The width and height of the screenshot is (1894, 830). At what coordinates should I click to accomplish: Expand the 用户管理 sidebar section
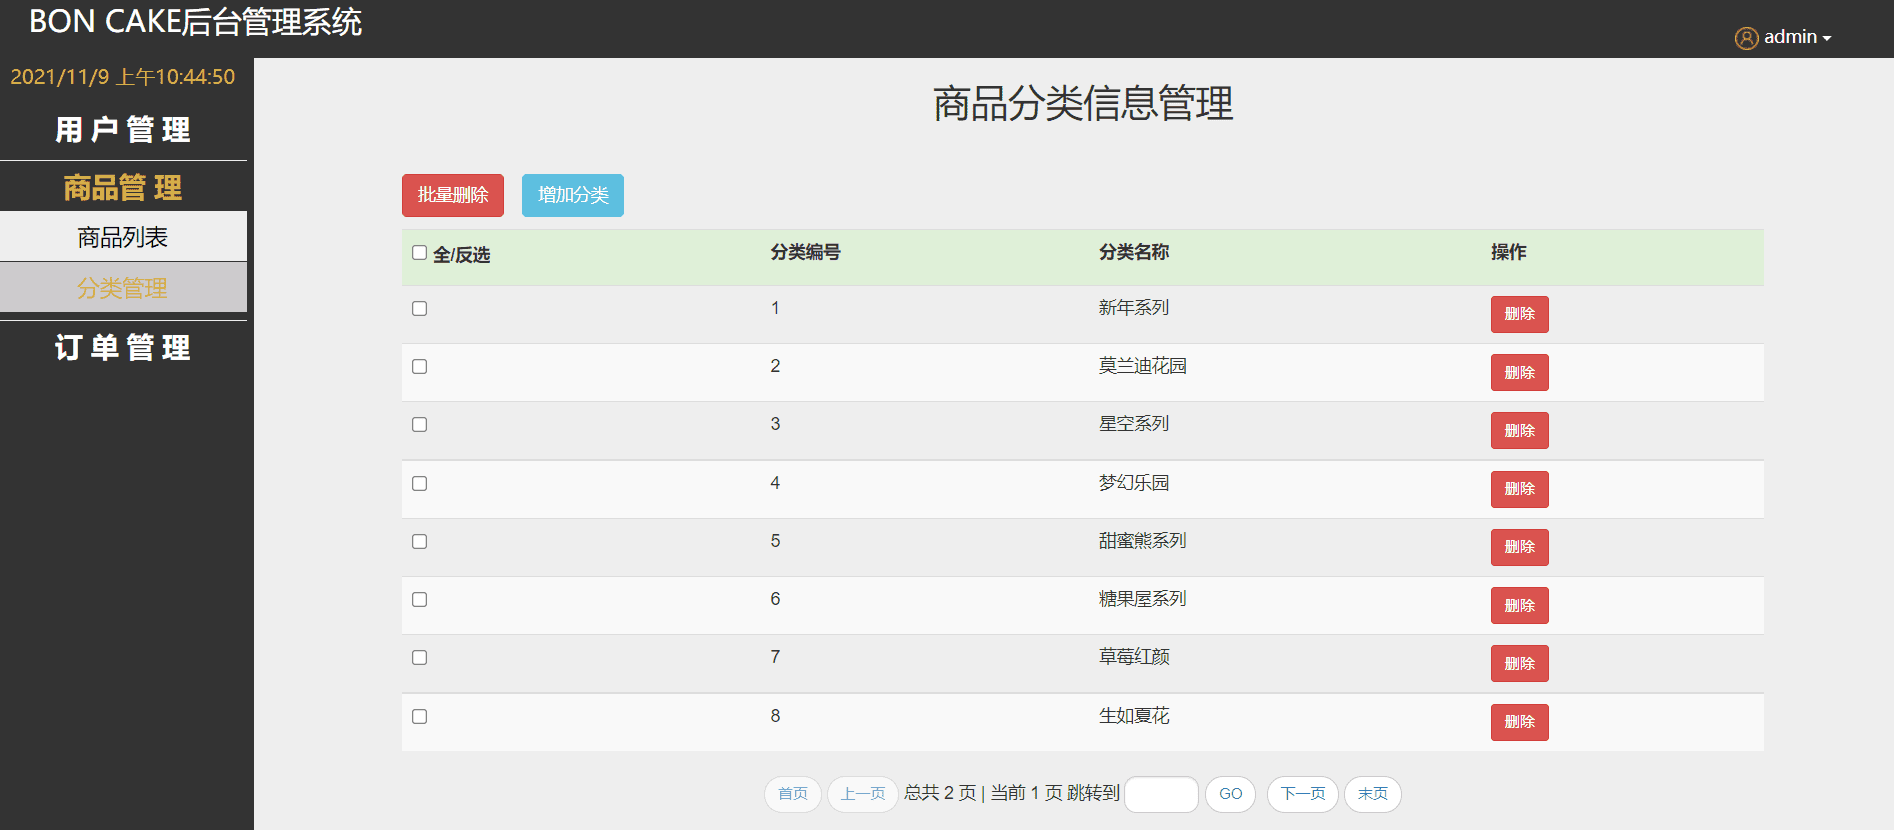(x=123, y=130)
